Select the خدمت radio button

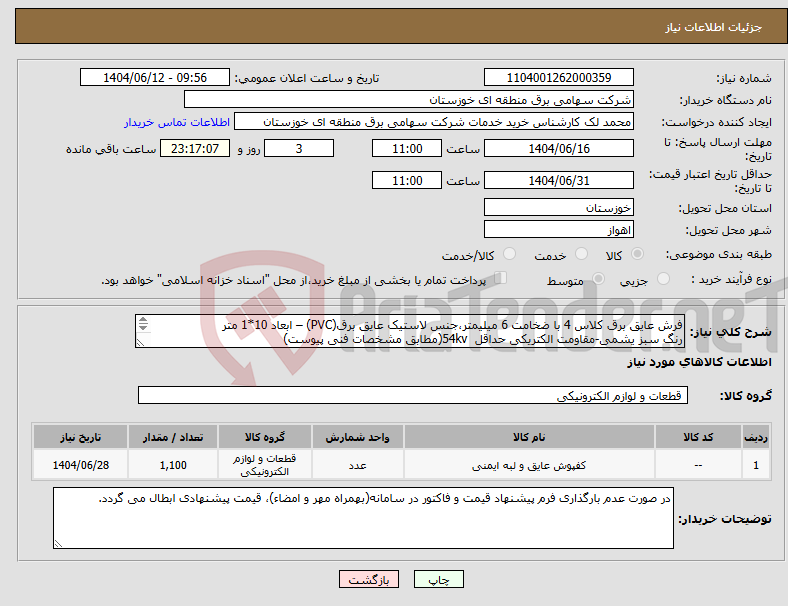pyautogui.click(x=581, y=254)
